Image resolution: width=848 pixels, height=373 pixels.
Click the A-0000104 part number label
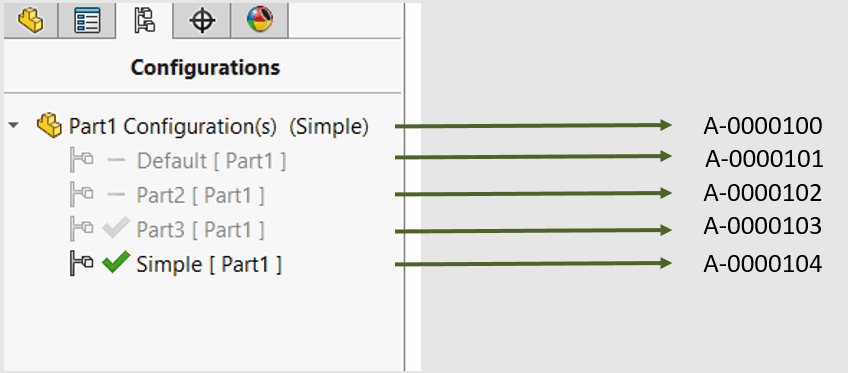click(763, 264)
